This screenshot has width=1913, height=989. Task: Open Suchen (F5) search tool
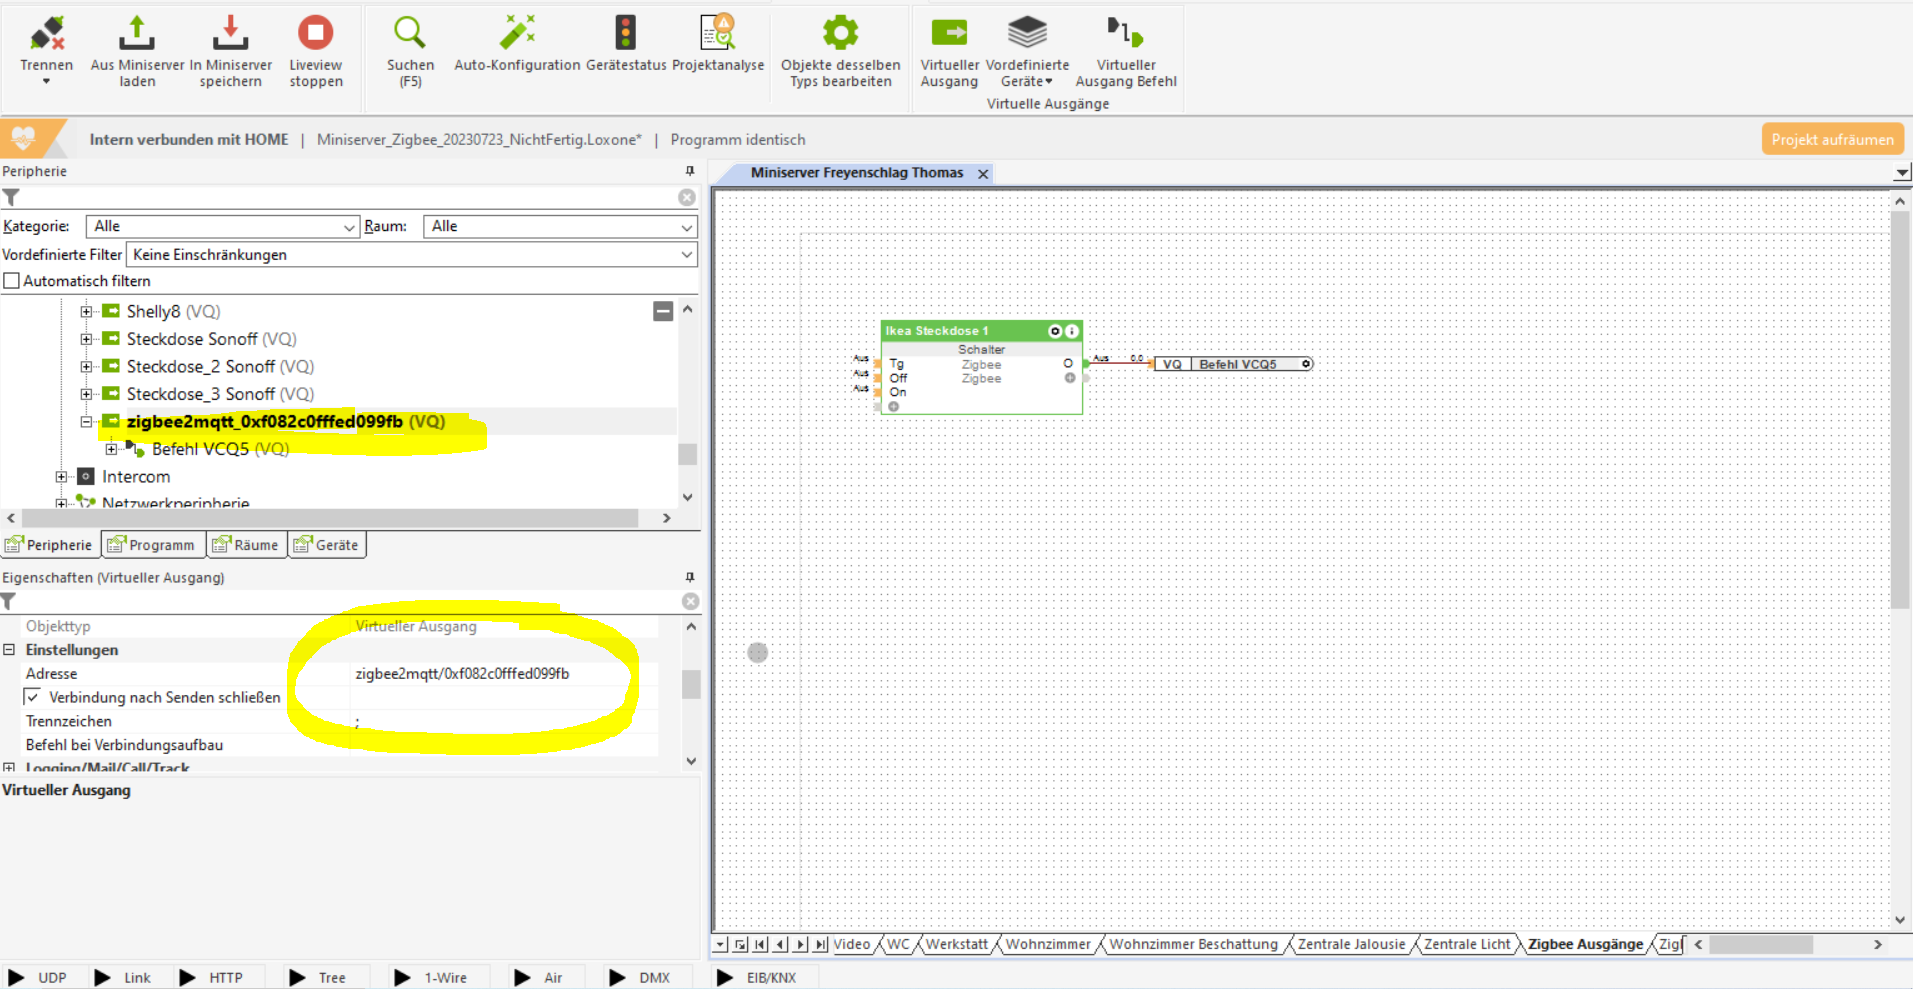pyautogui.click(x=410, y=34)
